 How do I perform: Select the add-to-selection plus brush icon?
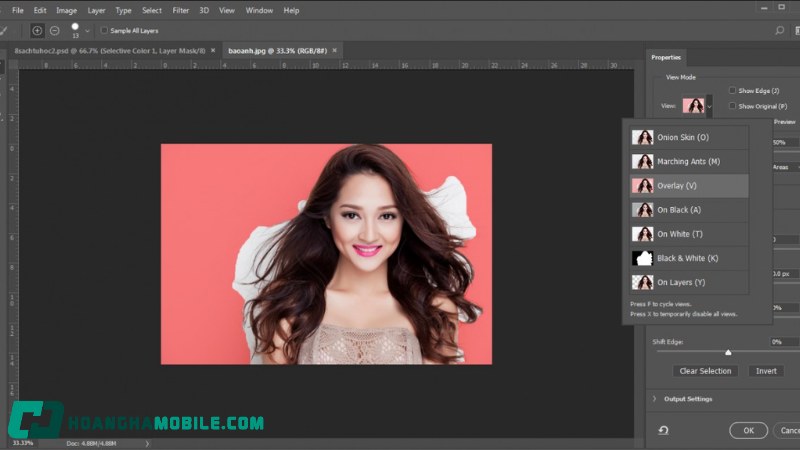(37, 31)
